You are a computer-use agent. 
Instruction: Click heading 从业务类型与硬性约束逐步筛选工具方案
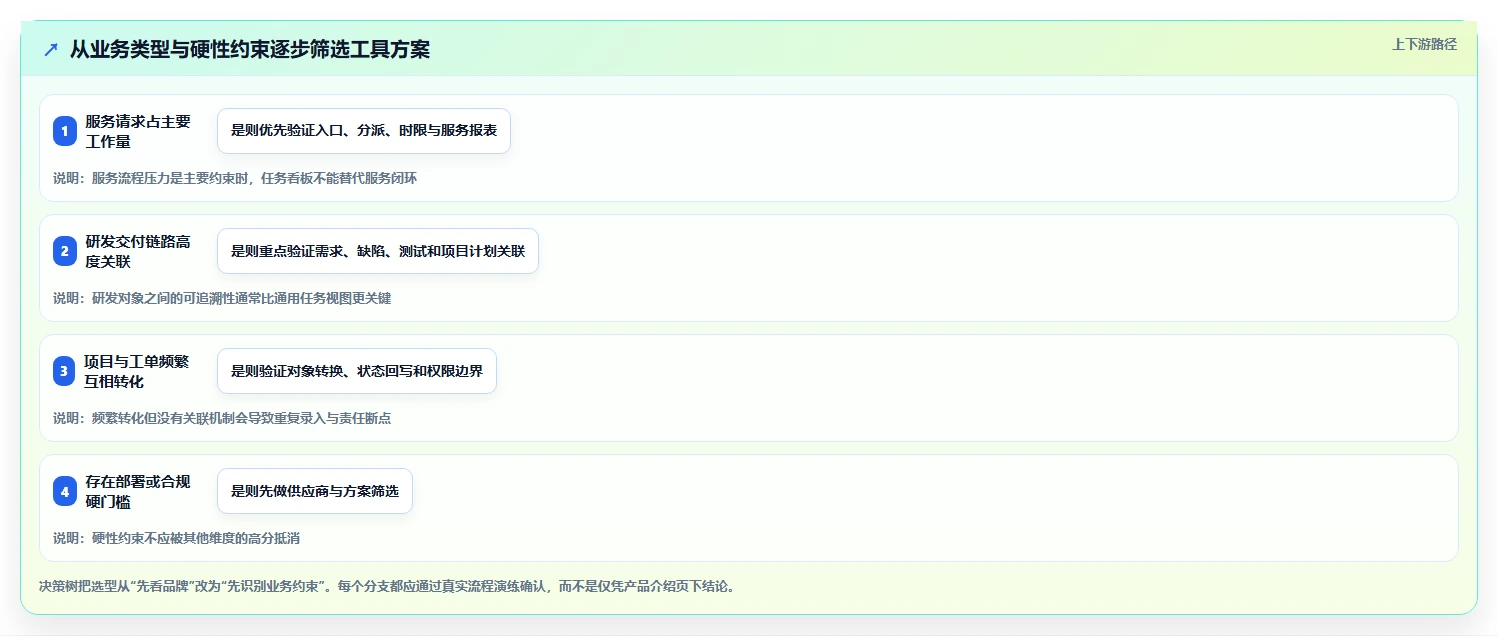click(x=250, y=49)
